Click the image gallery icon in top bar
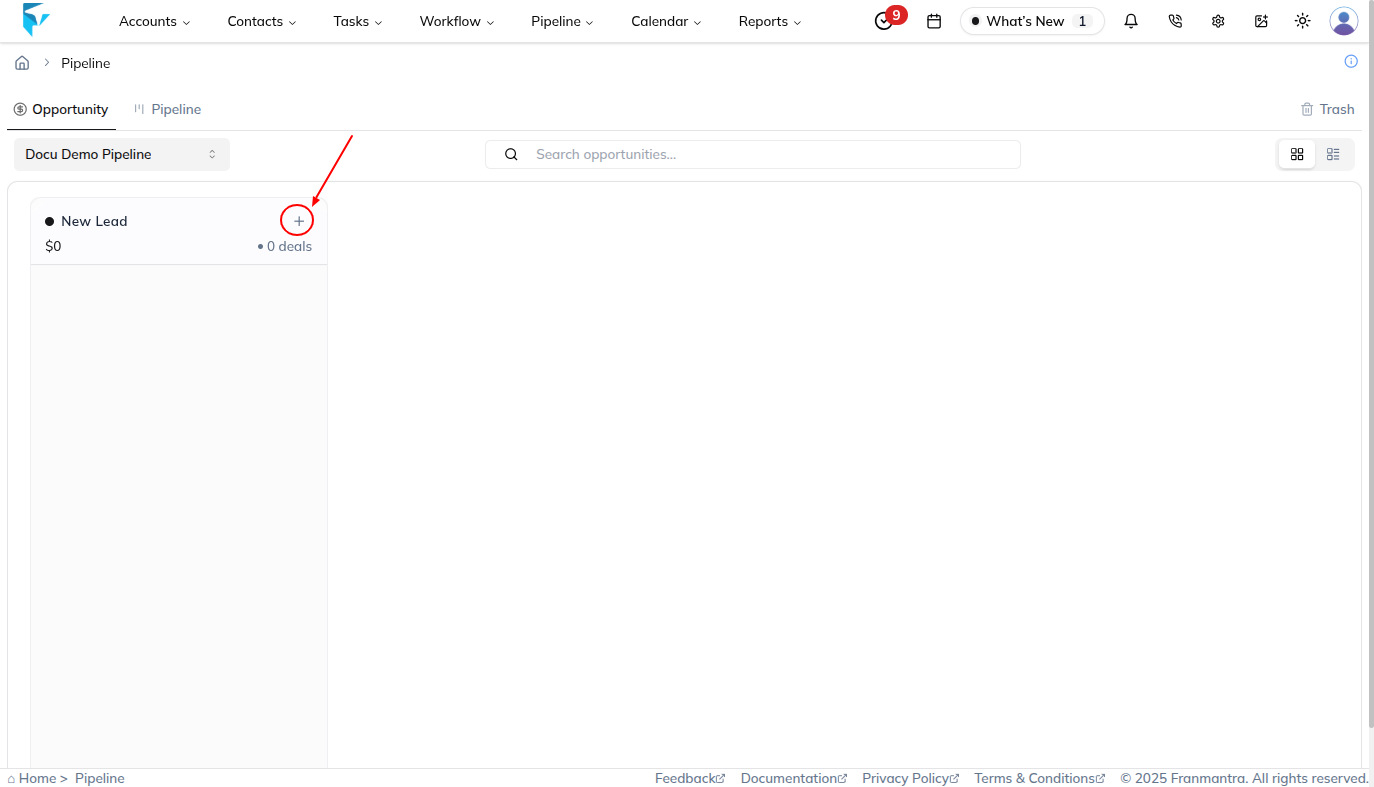 [x=1261, y=21]
